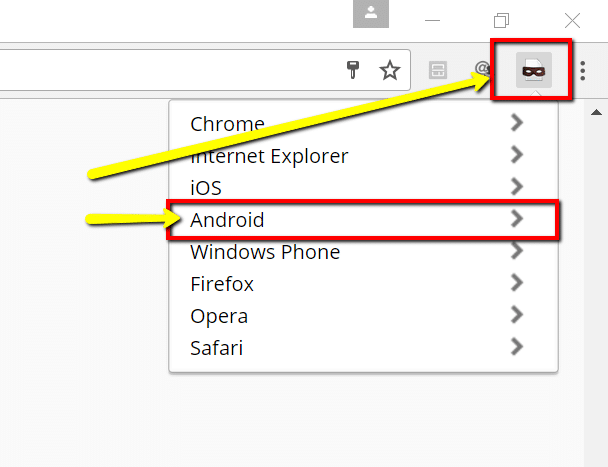This screenshot has width=608, height=467.
Task: Expand the Firefox submenu chevron
Action: tap(517, 282)
